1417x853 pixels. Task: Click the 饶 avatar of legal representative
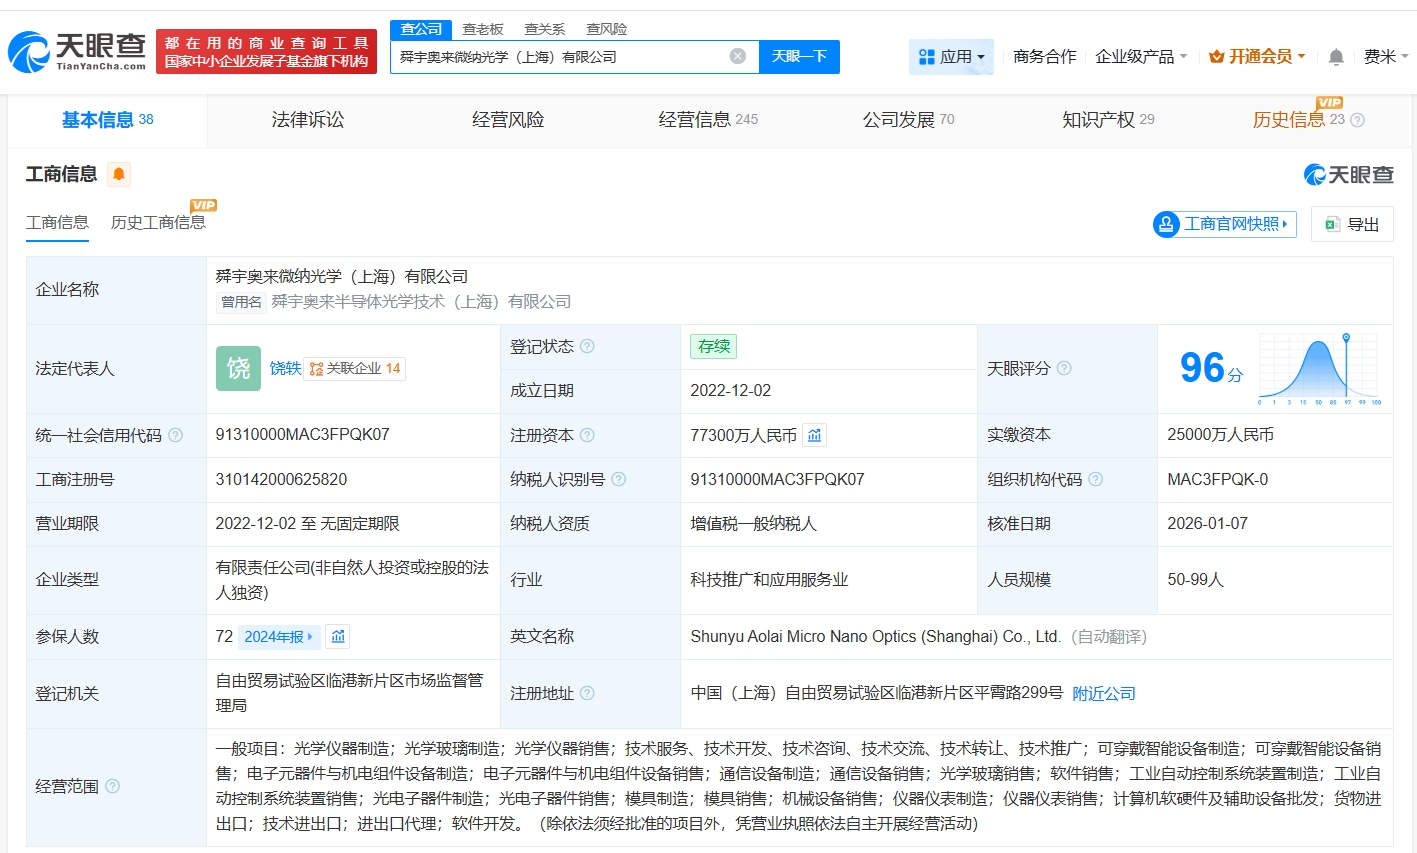click(238, 368)
